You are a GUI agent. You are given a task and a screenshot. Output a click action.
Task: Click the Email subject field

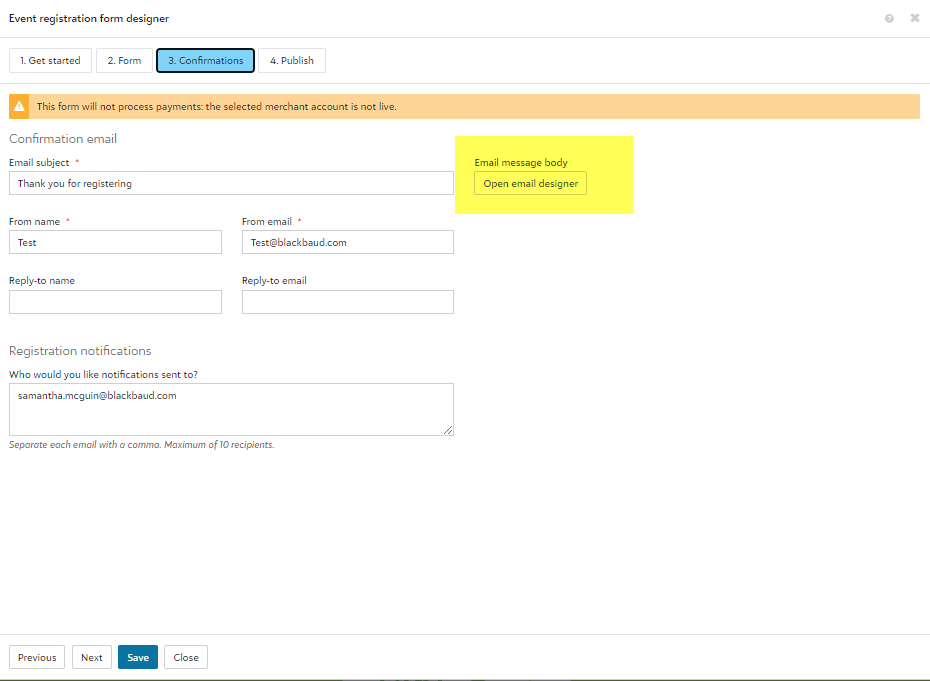point(231,183)
